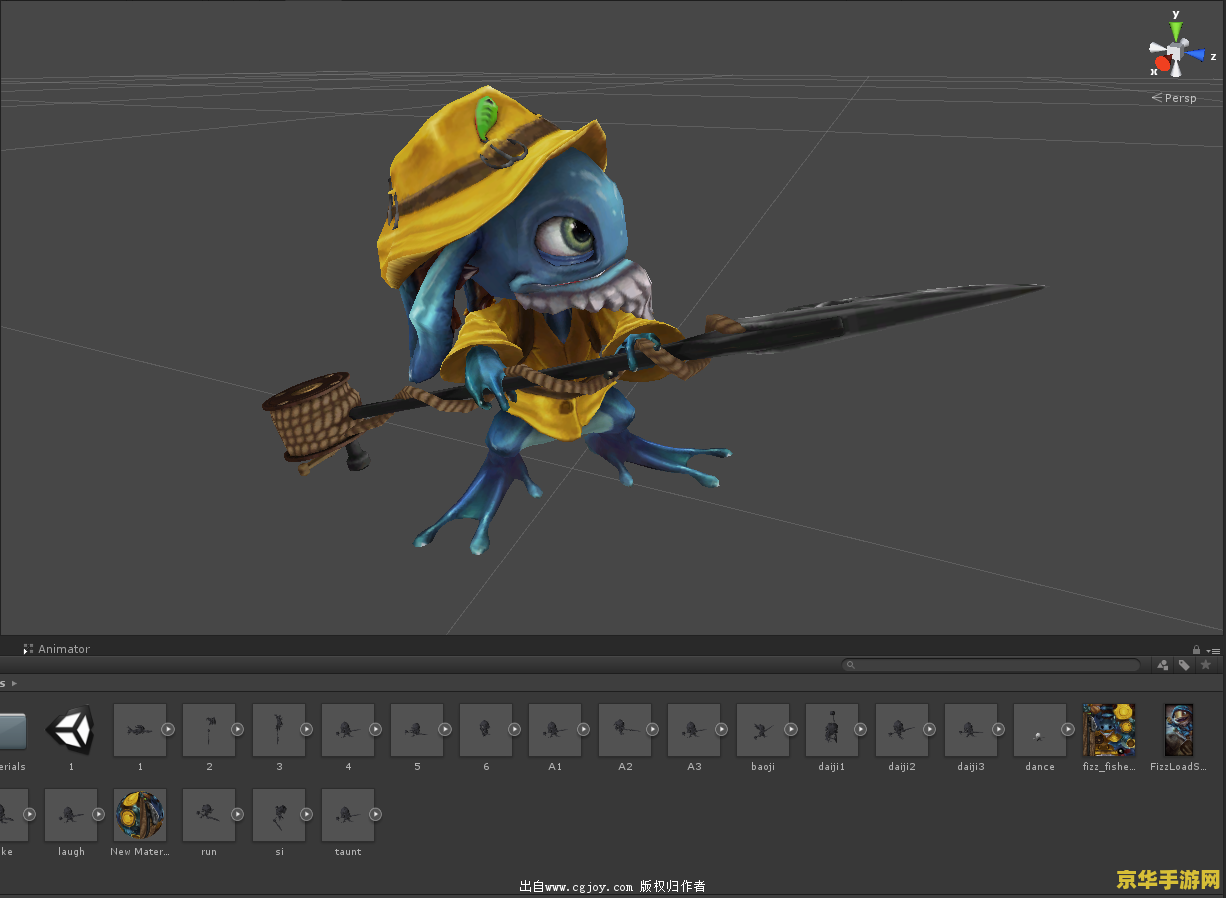Image resolution: width=1226 pixels, height=898 pixels.
Task: Select the Materials folder in the project browser
Action: tap(12, 730)
